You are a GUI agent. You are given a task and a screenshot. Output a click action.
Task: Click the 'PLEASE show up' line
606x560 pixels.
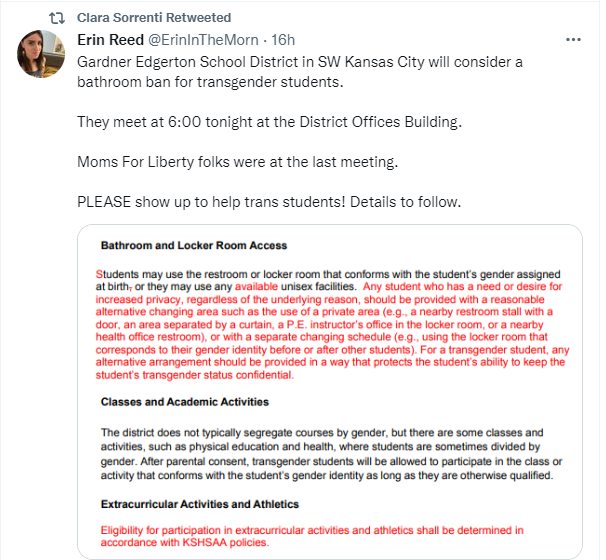[268, 201]
